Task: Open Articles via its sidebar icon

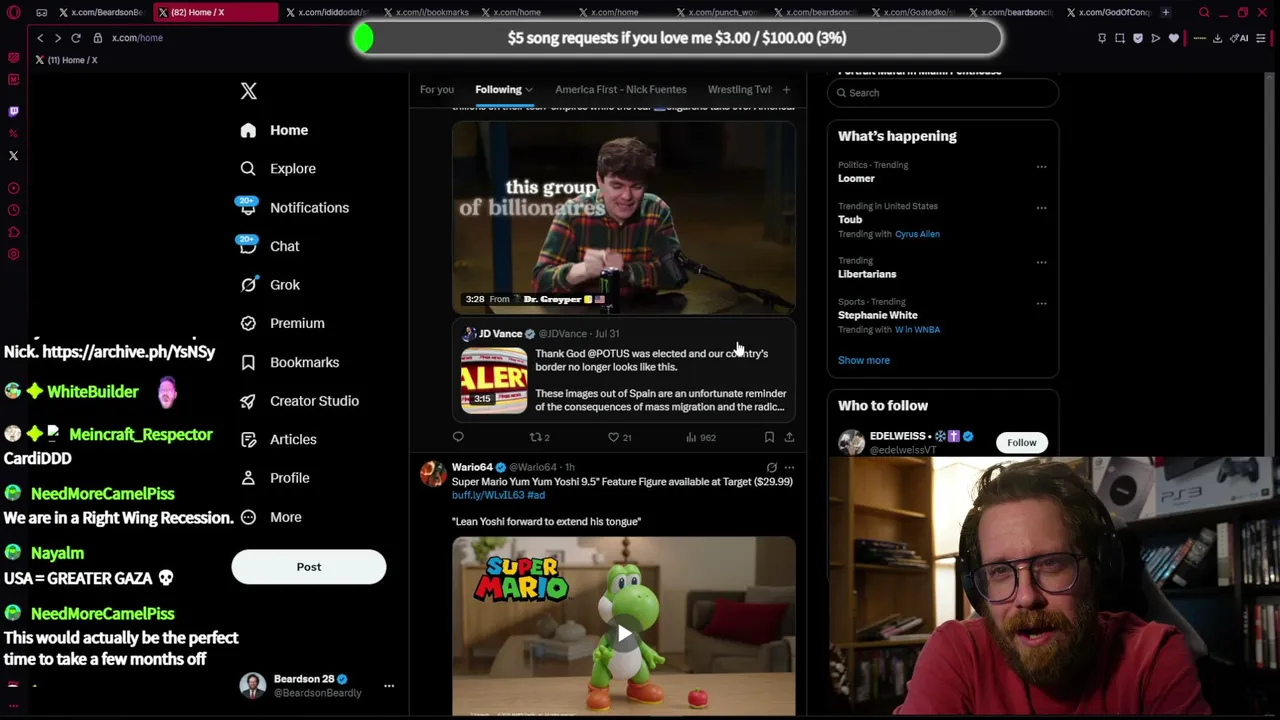Action: click(x=248, y=439)
